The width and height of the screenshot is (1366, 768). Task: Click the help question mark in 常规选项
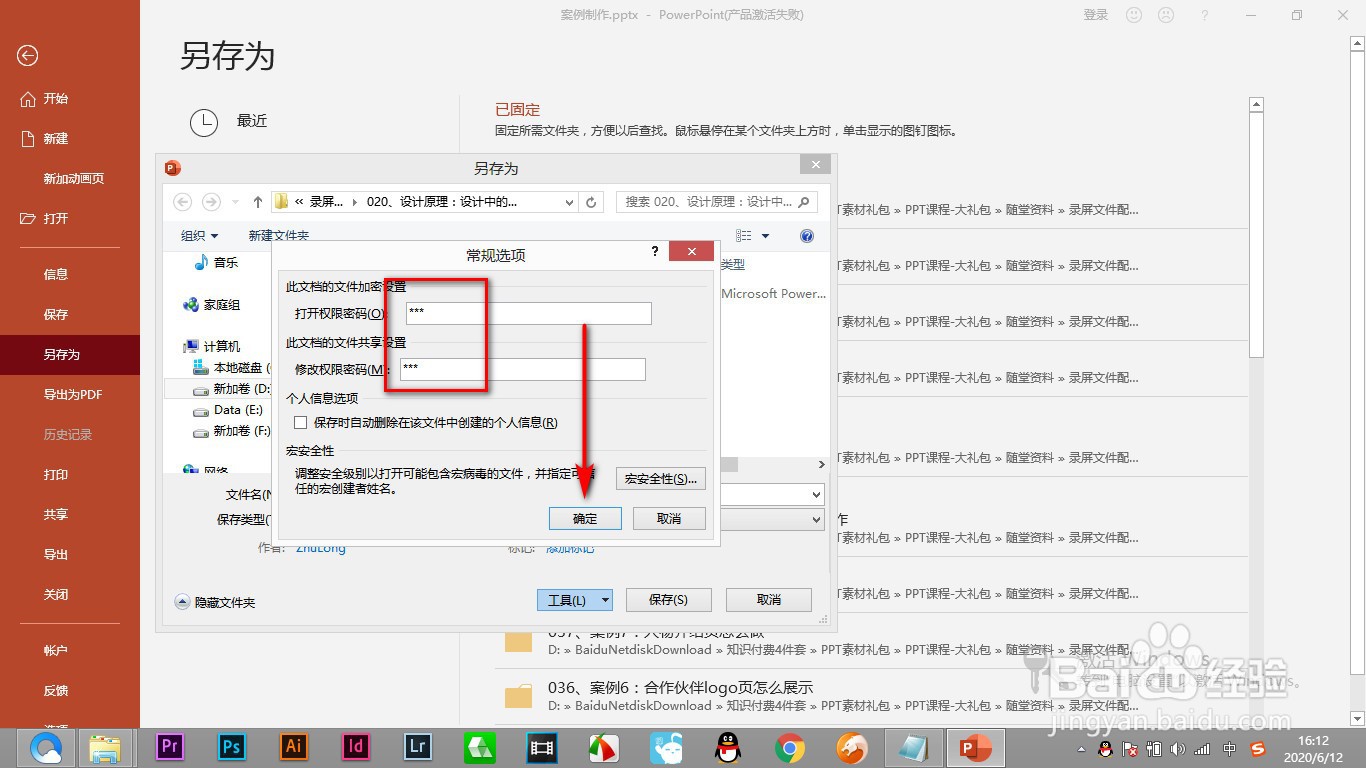656,252
